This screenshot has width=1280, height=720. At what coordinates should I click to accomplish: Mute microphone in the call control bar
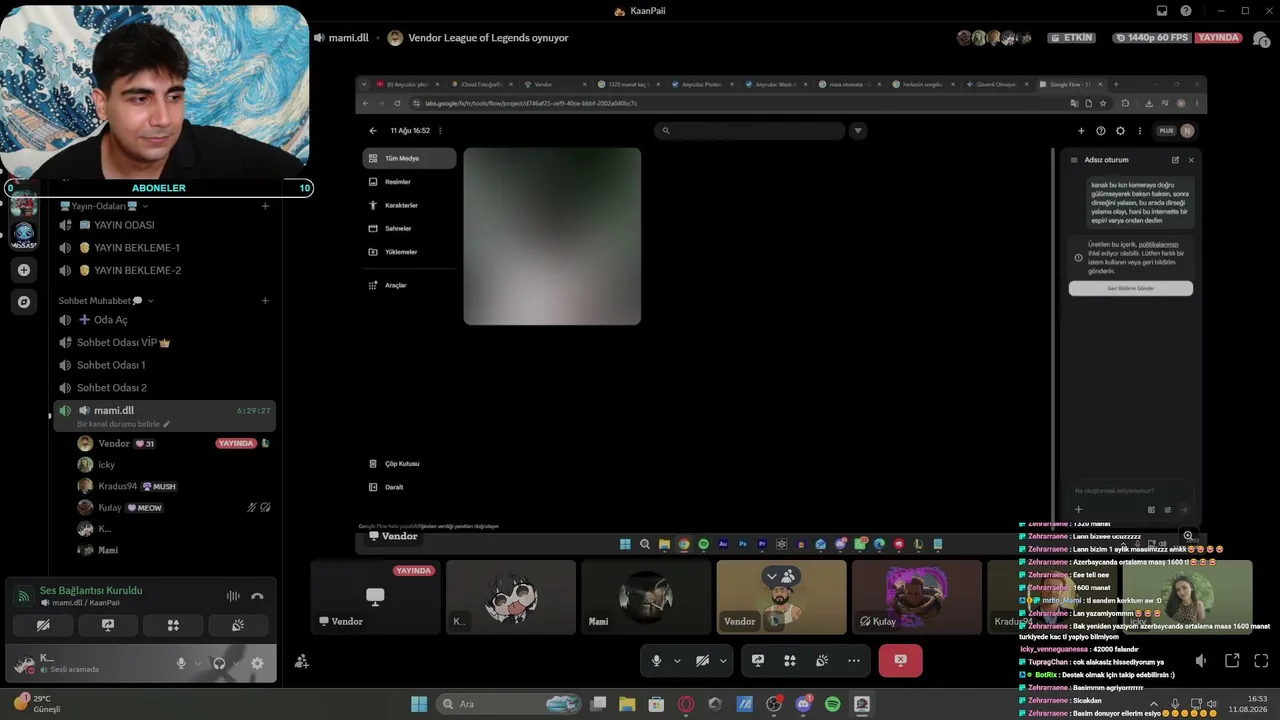657,661
